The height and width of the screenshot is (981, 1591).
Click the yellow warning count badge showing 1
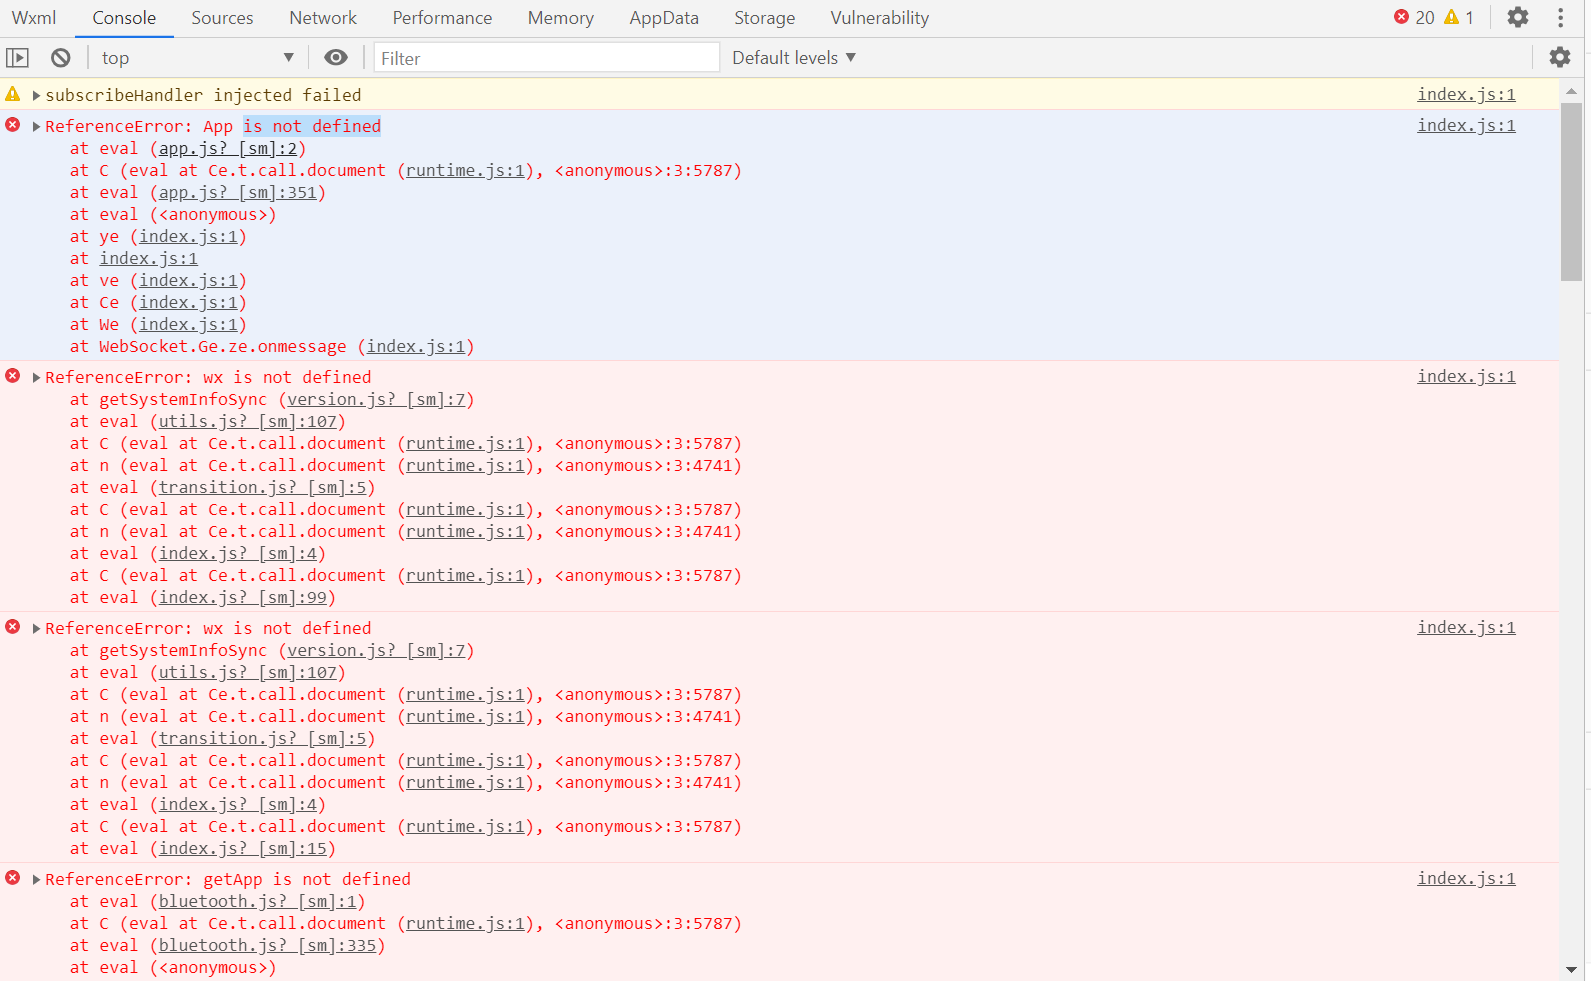tap(1459, 17)
